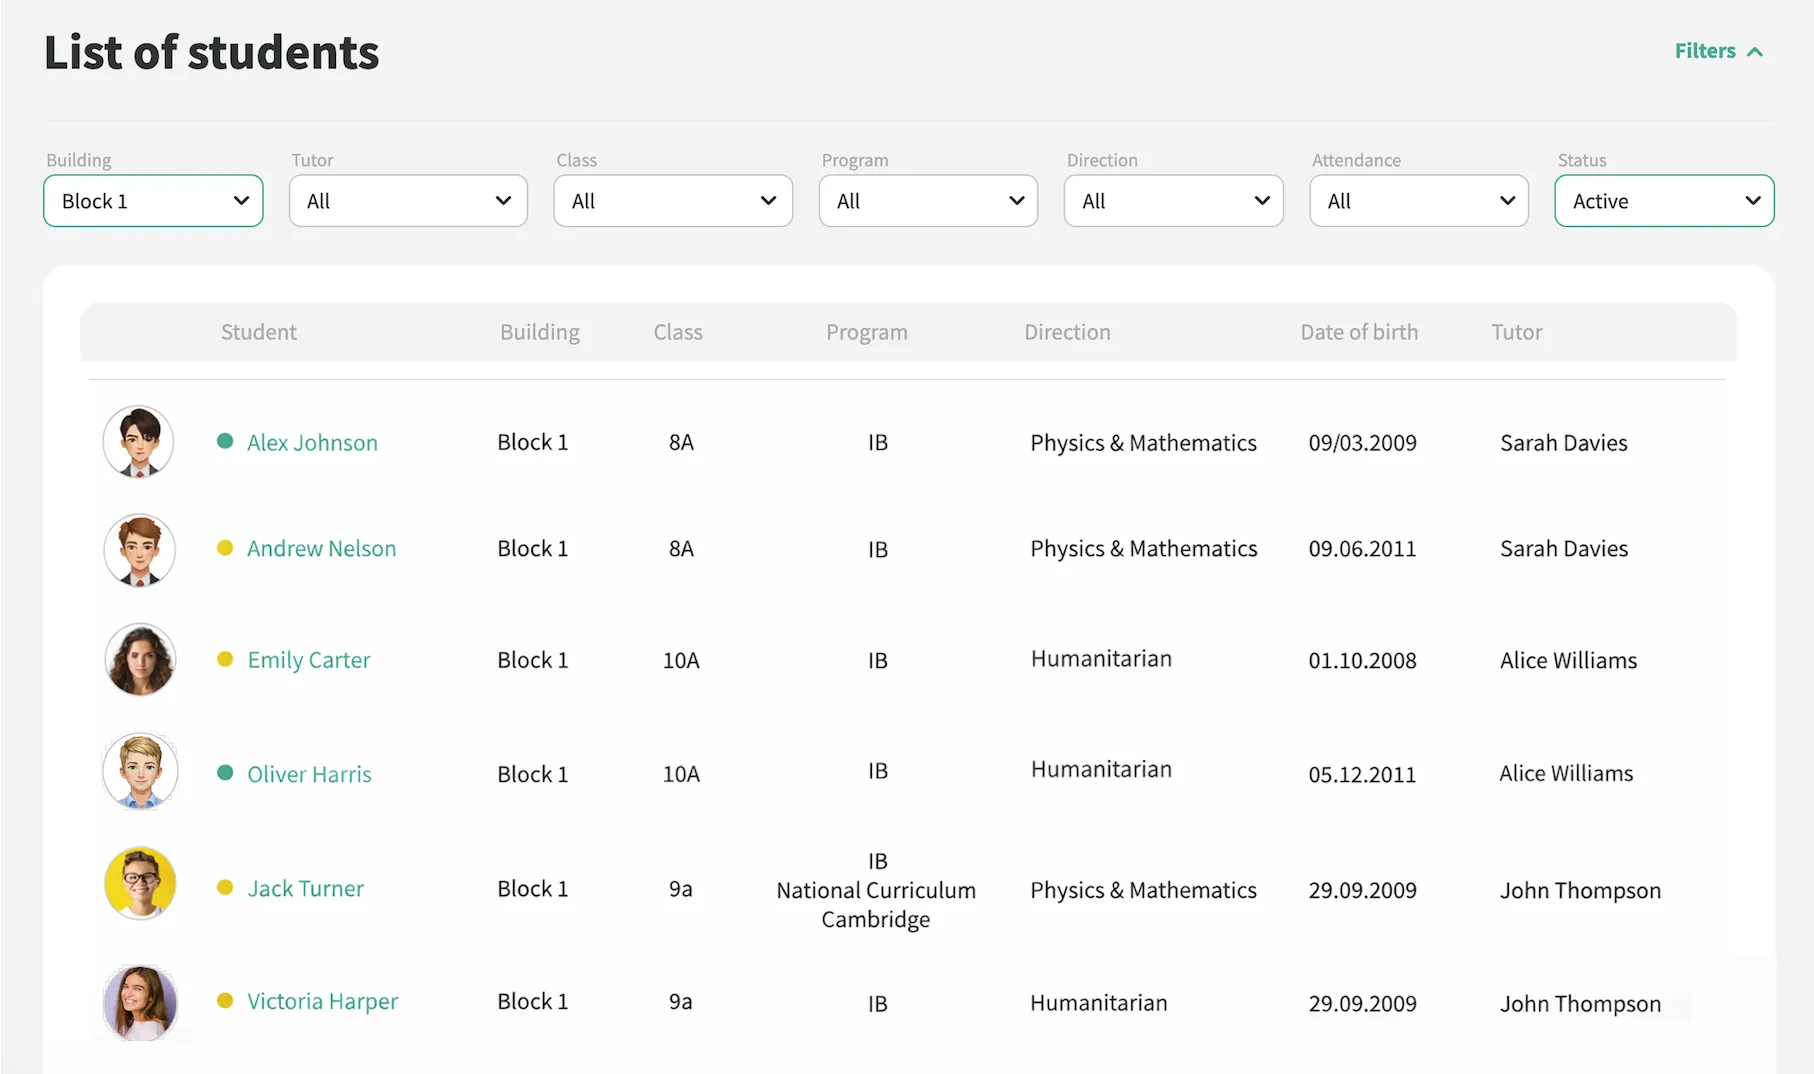The width and height of the screenshot is (1814, 1074).
Task: Open the student profile photo of Alex Johnson
Action: pyautogui.click(x=138, y=441)
